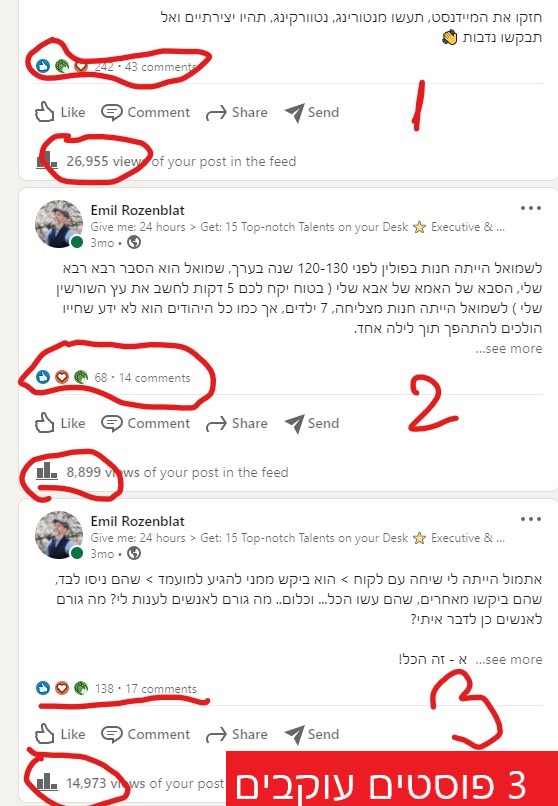This screenshot has width=558, height=806.
Task: Comment on the post with 14 comments
Action: [145, 423]
